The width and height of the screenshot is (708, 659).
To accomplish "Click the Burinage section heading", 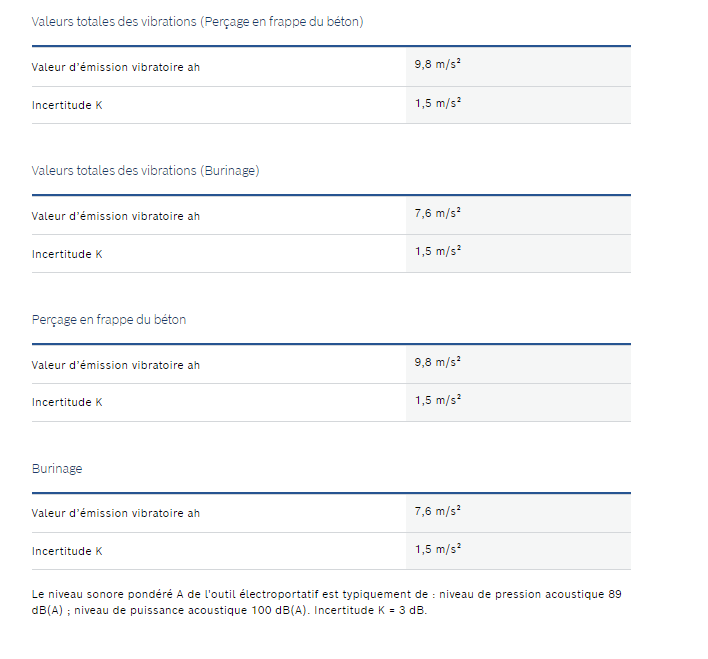I will coord(57,468).
